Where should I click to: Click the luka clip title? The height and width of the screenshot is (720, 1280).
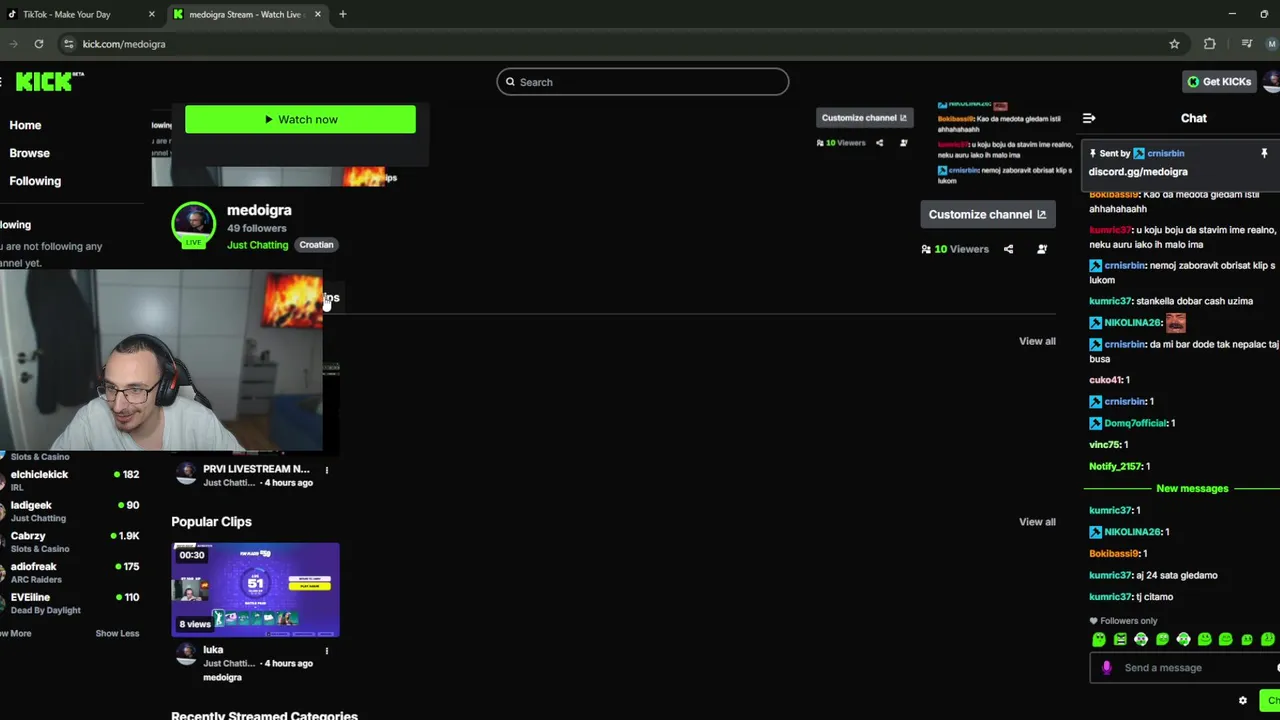(213, 650)
